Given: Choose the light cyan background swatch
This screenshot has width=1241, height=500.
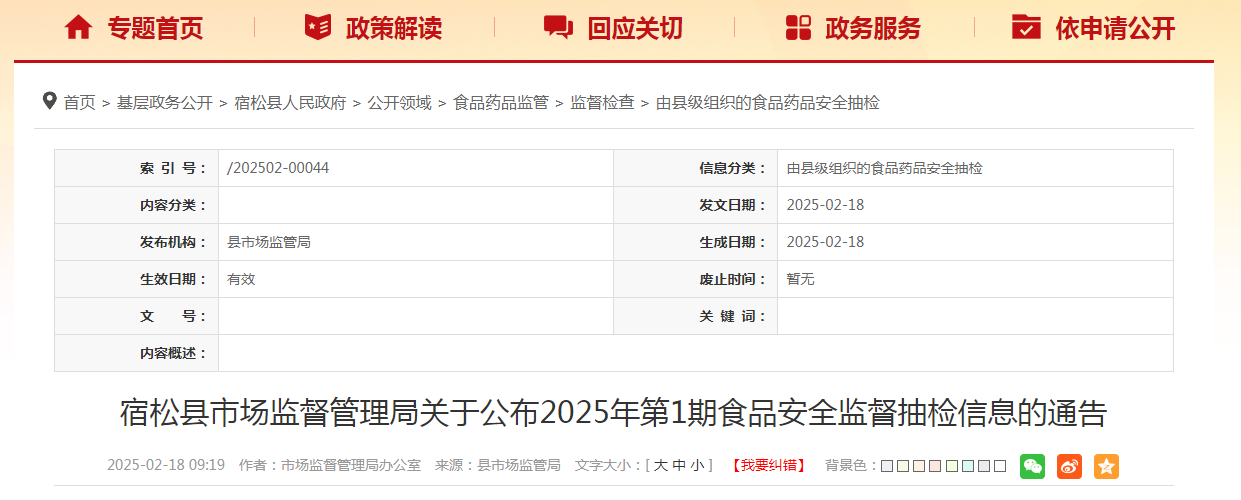Looking at the screenshot, I should [968, 466].
